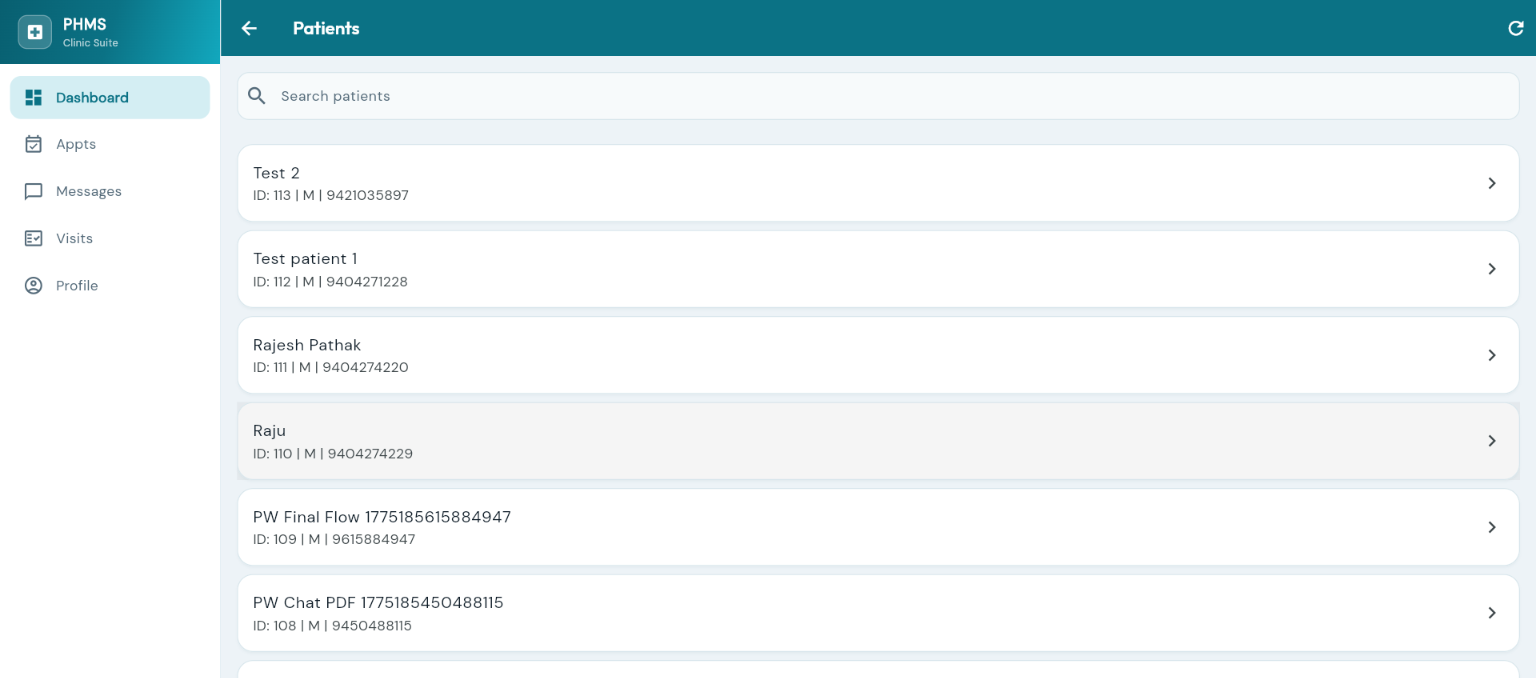Refresh the patients list
The height and width of the screenshot is (678, 1536).
click(x=1515, y=28)
